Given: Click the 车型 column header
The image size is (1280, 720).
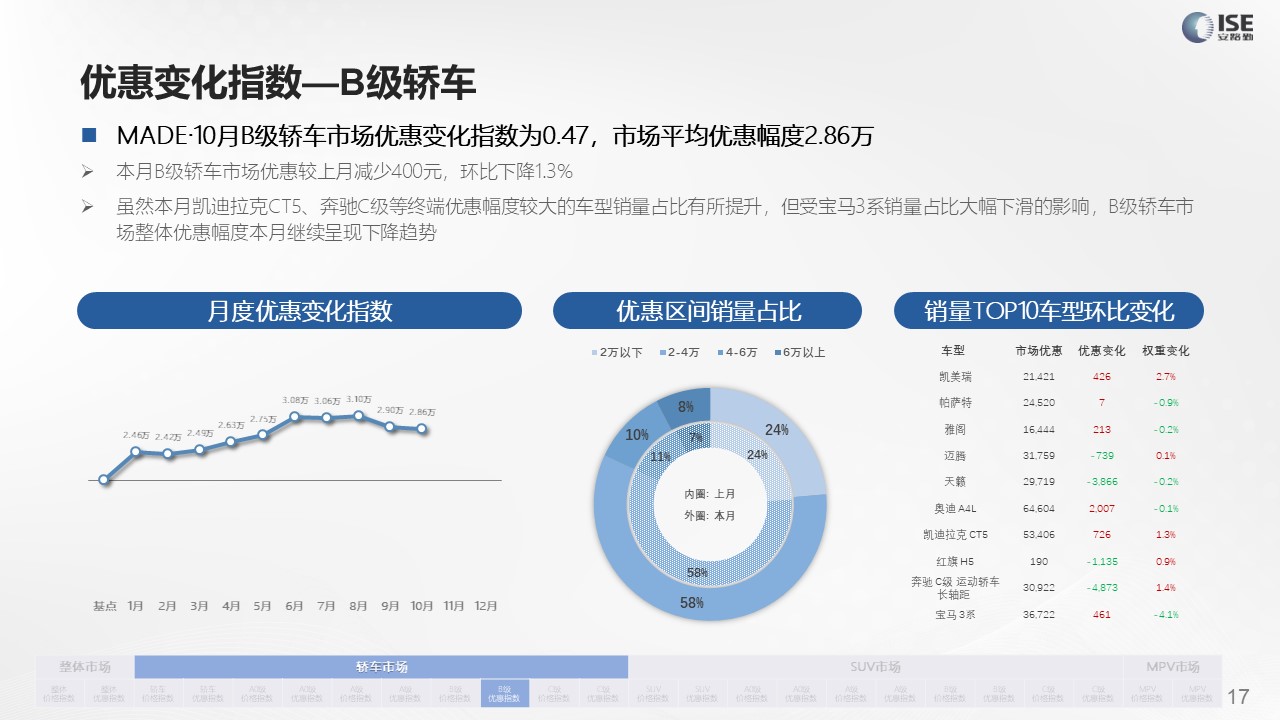Looking at the screenshot, I should [953, 351].
